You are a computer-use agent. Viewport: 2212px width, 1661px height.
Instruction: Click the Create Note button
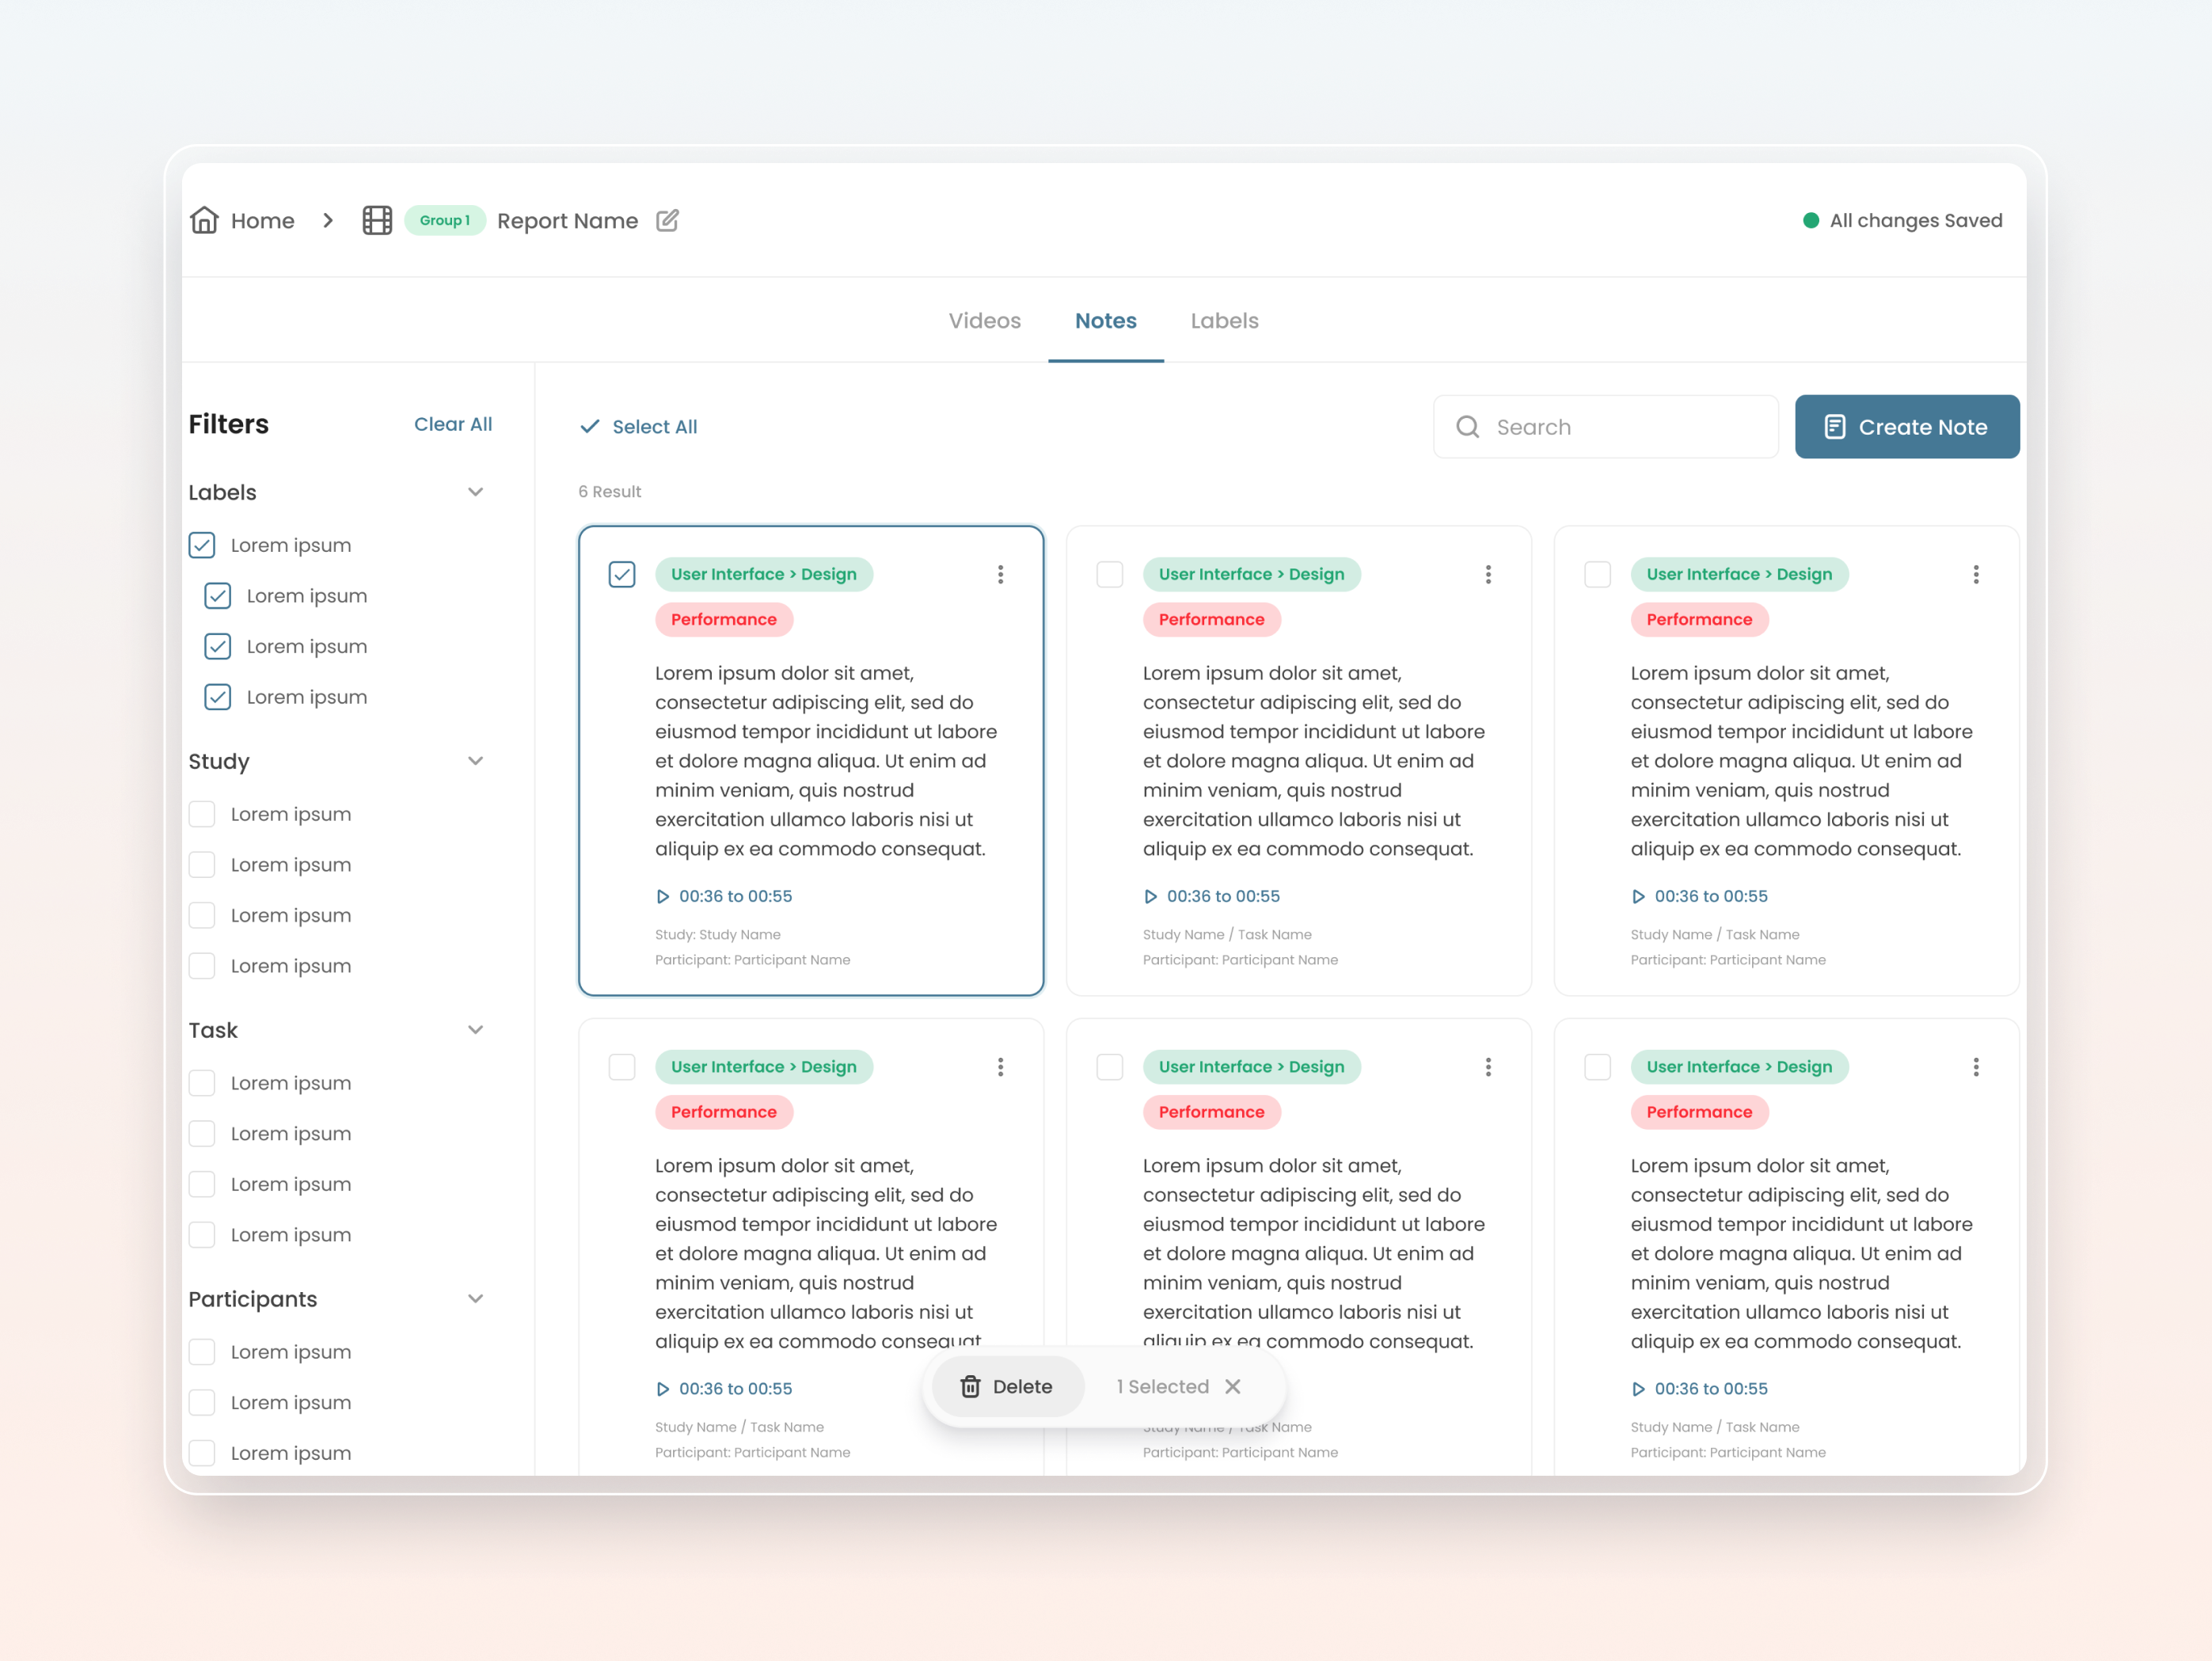[x=1907, y=427]
